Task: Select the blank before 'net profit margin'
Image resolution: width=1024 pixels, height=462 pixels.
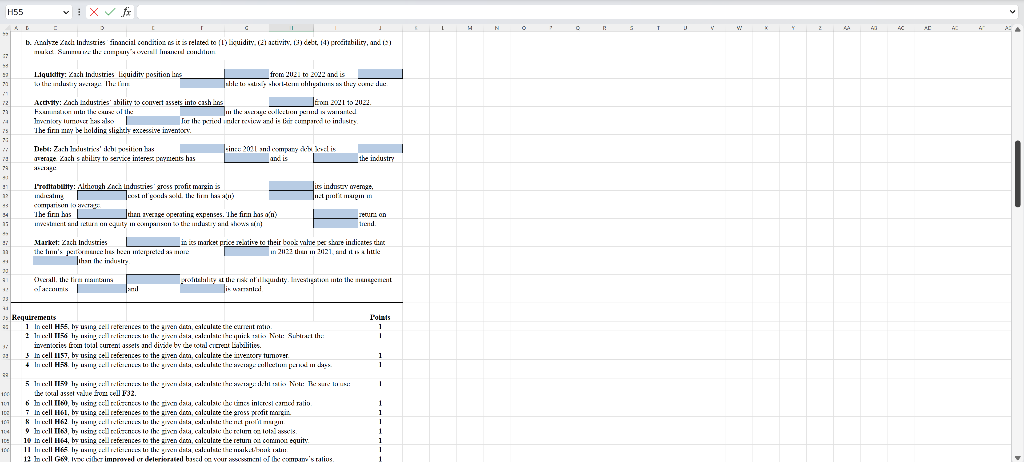Action: (291, 195)
